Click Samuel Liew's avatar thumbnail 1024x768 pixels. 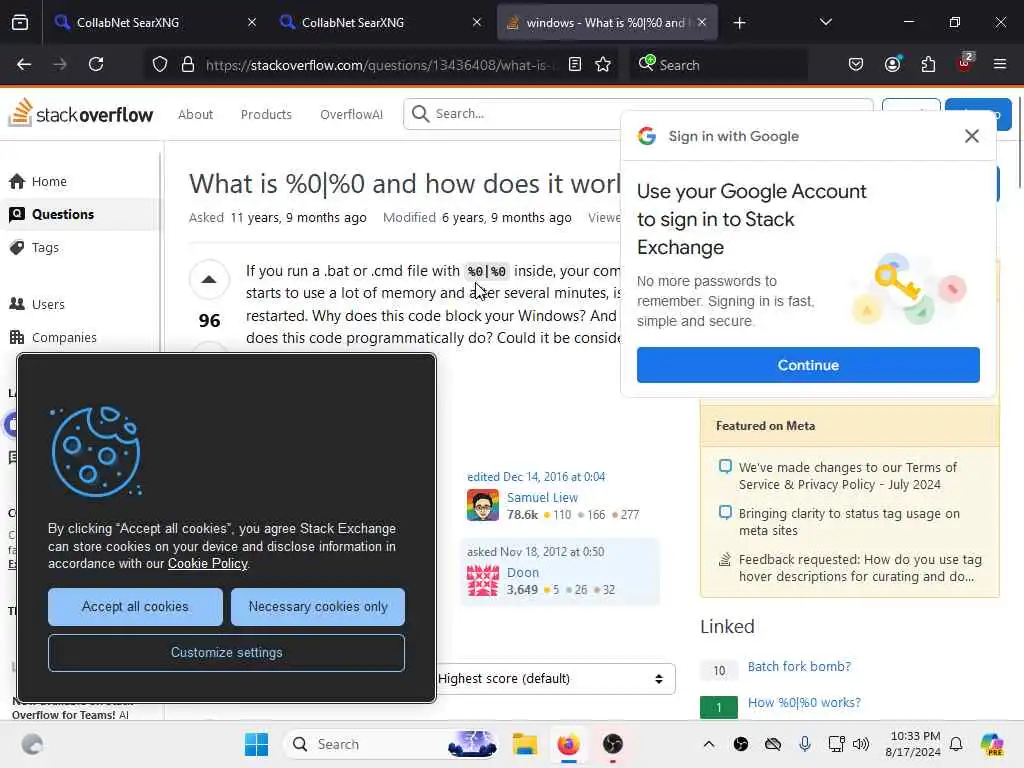point(483,505)
